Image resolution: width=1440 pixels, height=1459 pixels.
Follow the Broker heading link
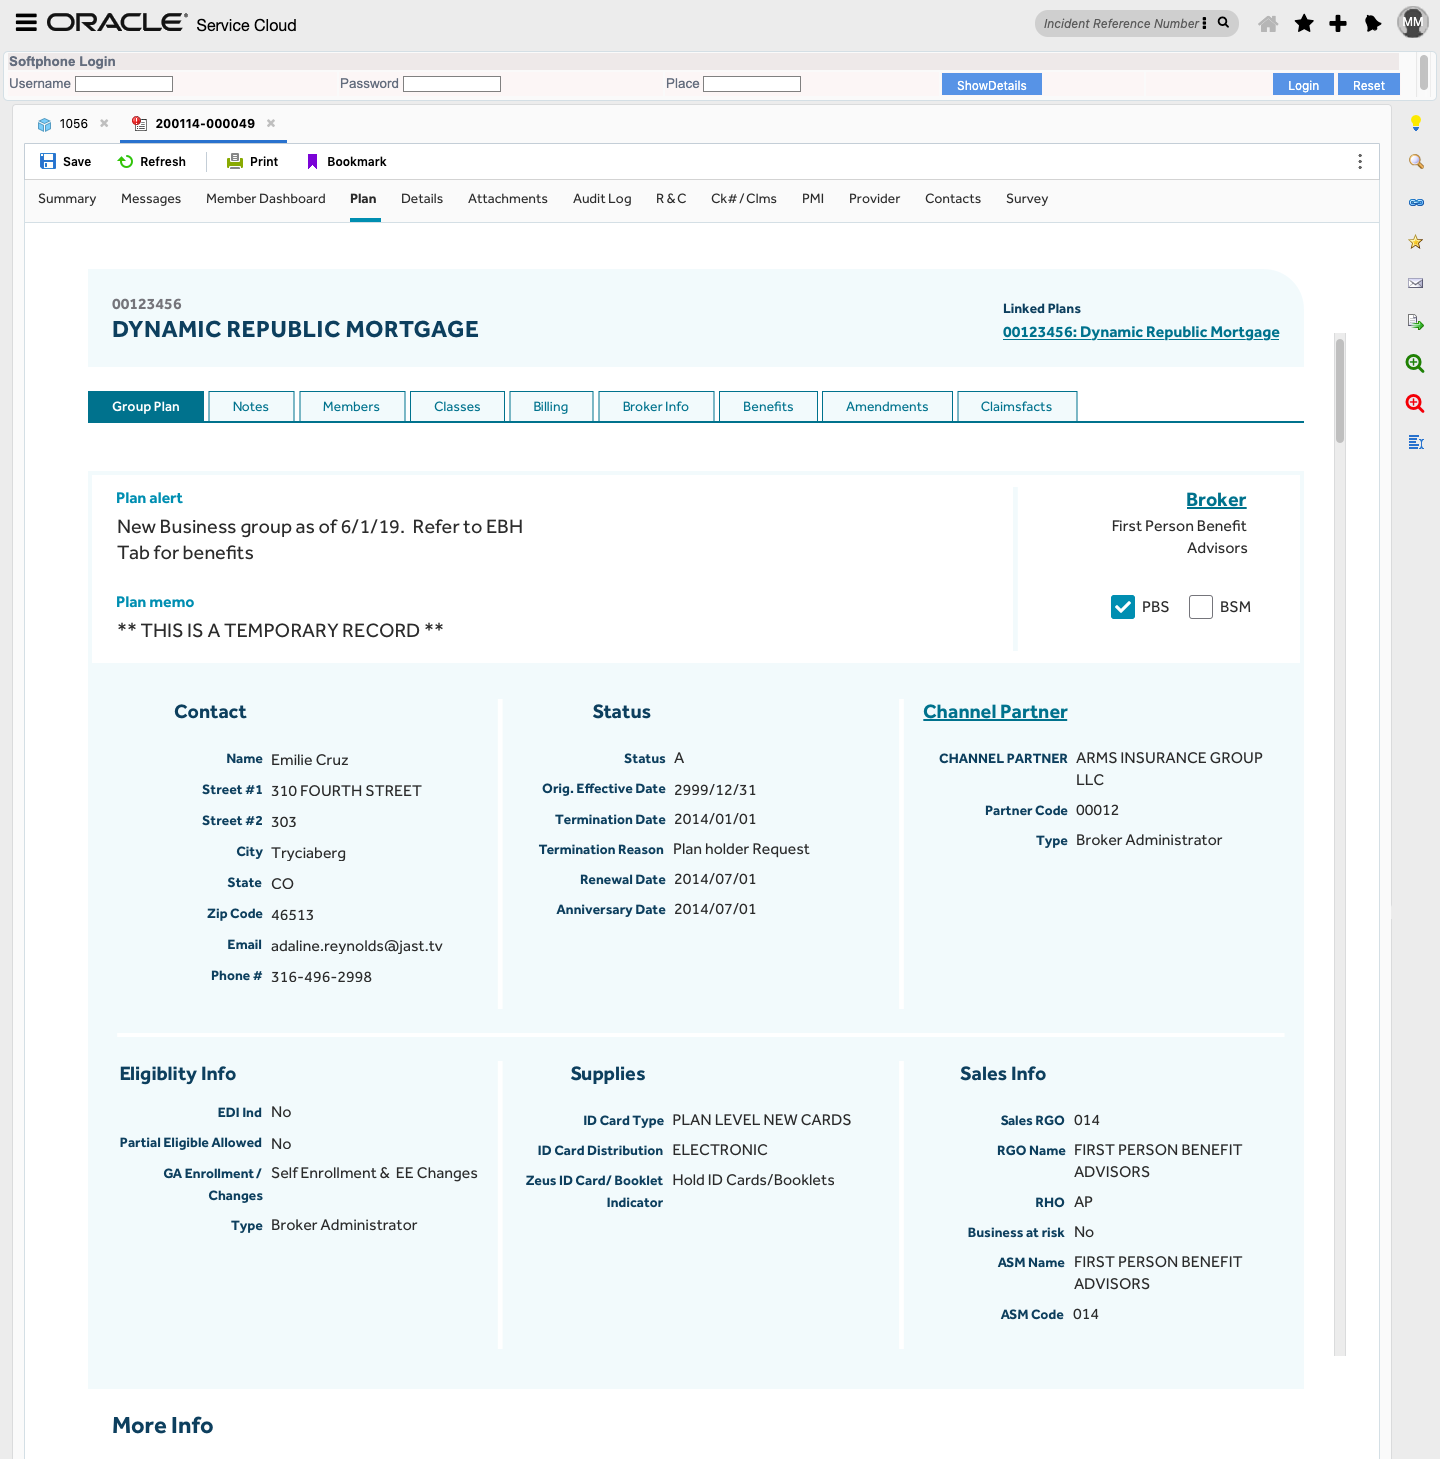(1216, 500)
